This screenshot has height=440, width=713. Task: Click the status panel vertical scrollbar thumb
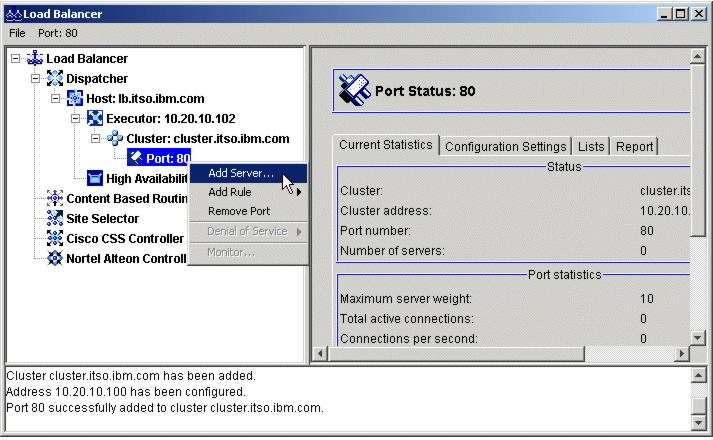[697, 150]
